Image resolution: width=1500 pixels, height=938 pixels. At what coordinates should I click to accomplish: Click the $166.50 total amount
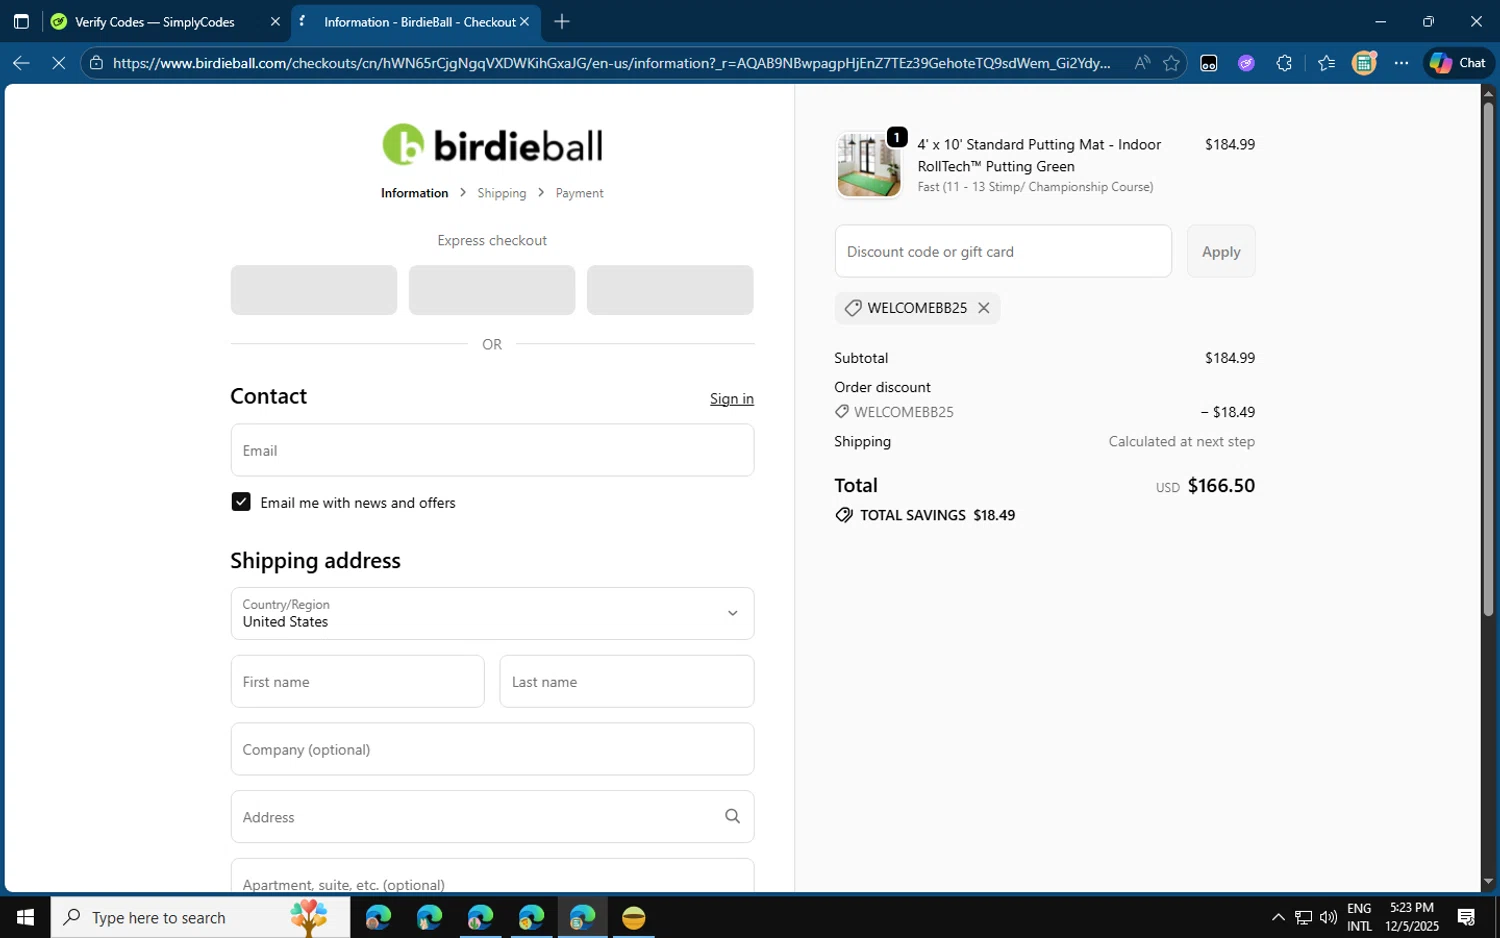click(1221, 485)
